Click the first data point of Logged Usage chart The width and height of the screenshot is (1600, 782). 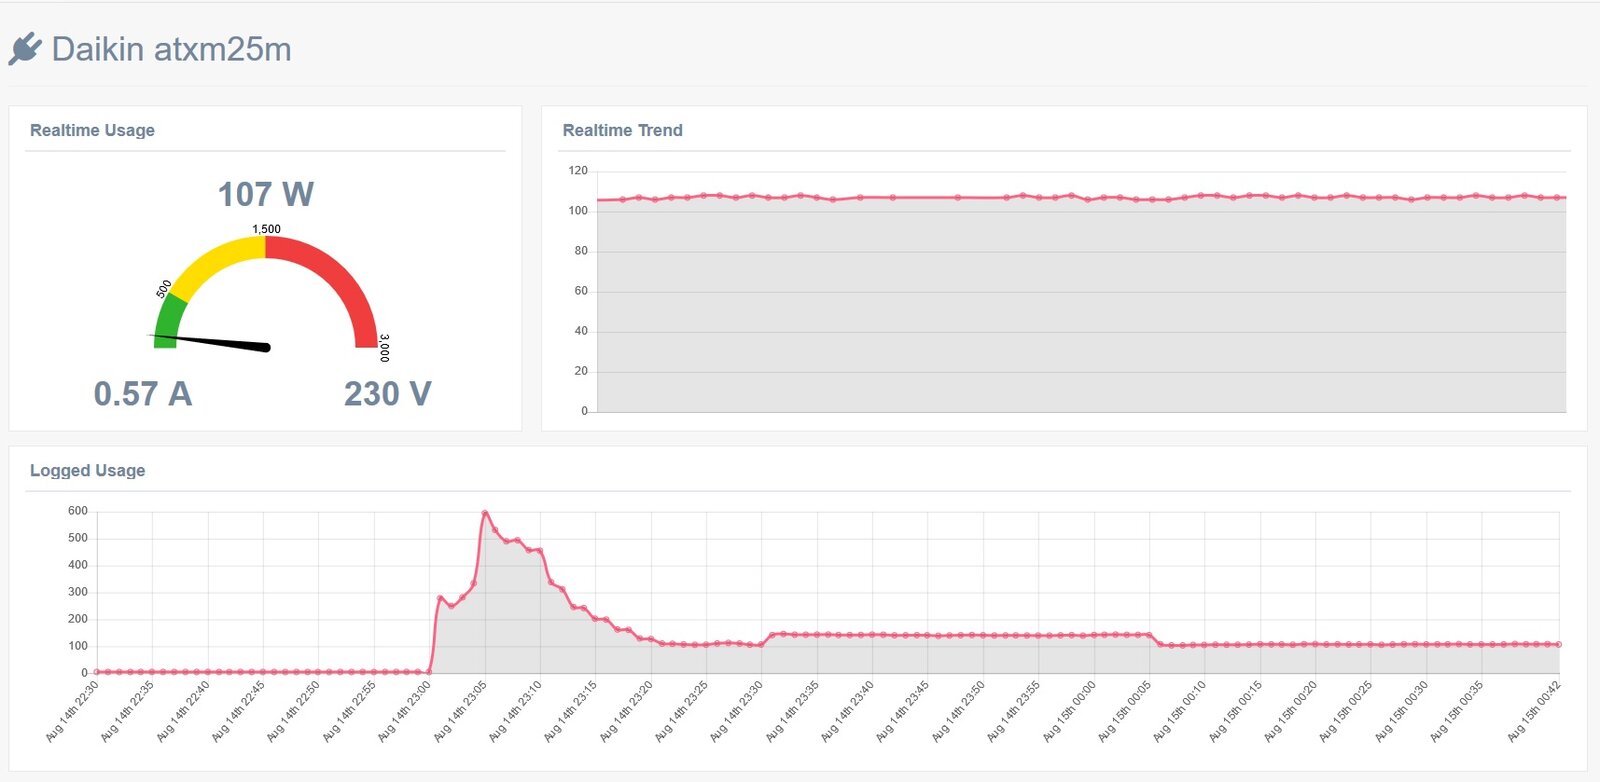coord(97,672)
